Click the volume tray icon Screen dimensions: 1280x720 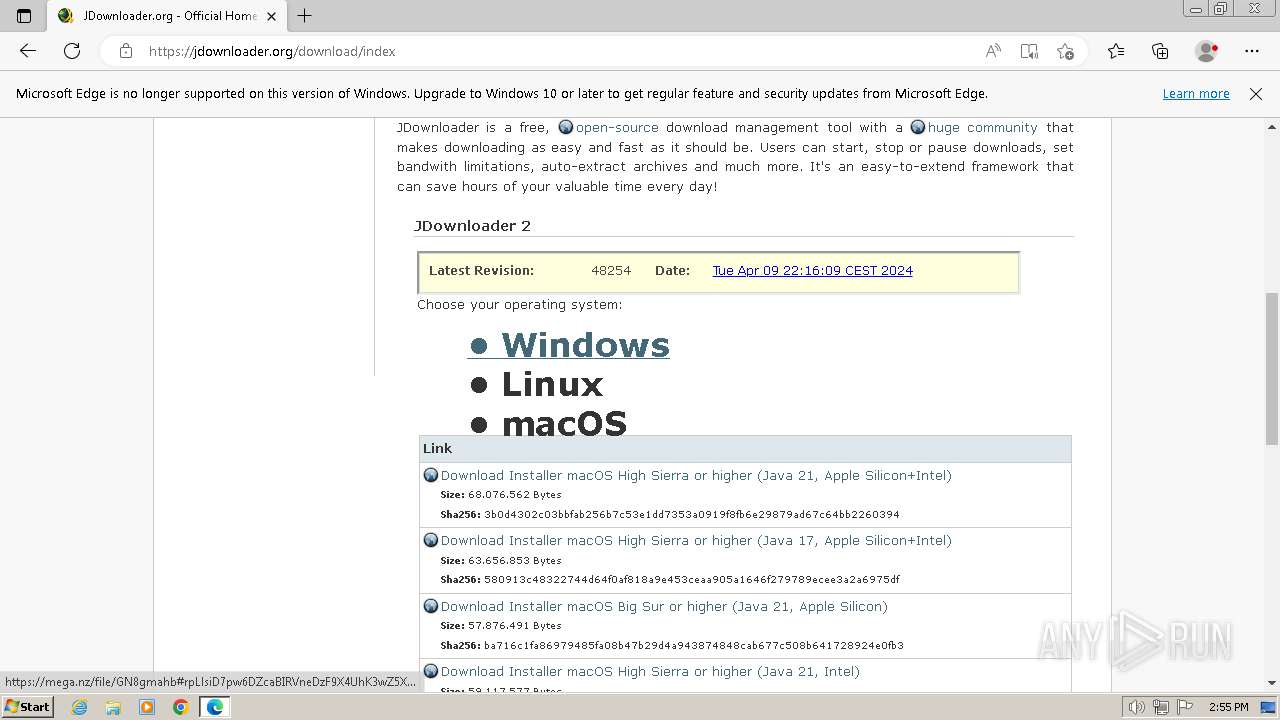point(1138,707)
